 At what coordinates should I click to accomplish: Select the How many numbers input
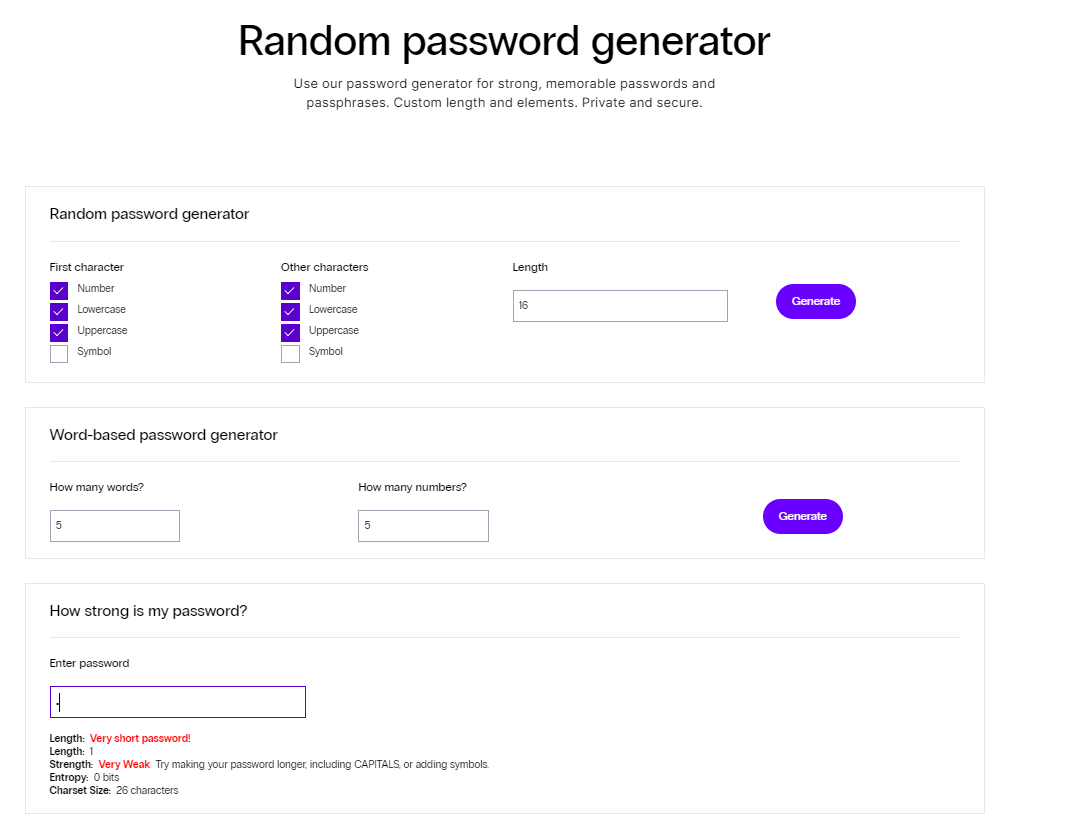[423, 526]
